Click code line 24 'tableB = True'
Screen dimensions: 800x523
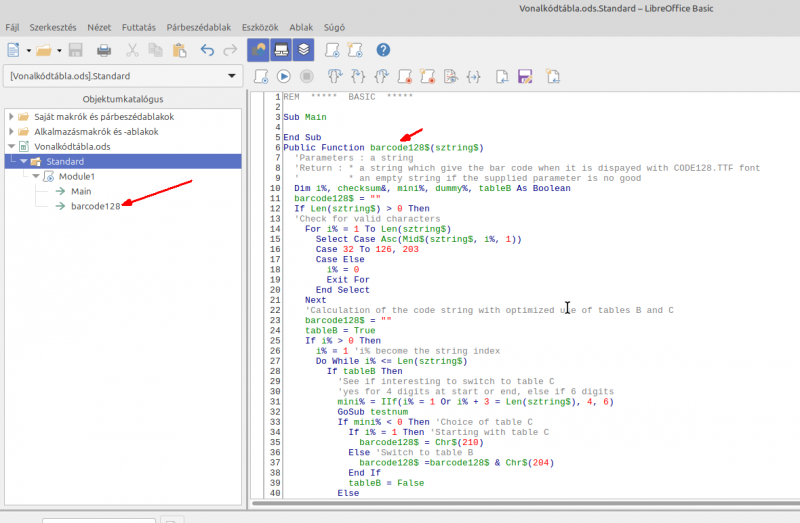pyautogui.click(x=340, y=330)
